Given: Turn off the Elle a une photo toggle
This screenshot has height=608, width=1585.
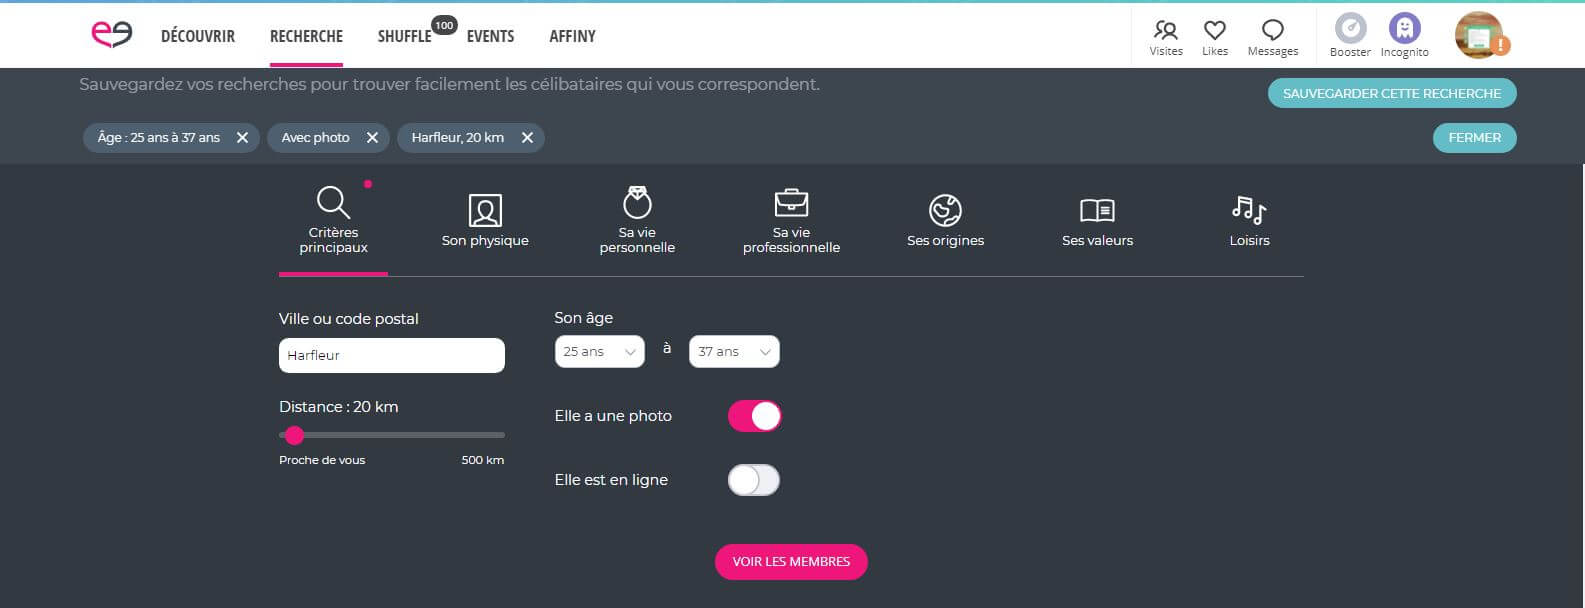Looking at the screenshot, I should click(754, 416).
